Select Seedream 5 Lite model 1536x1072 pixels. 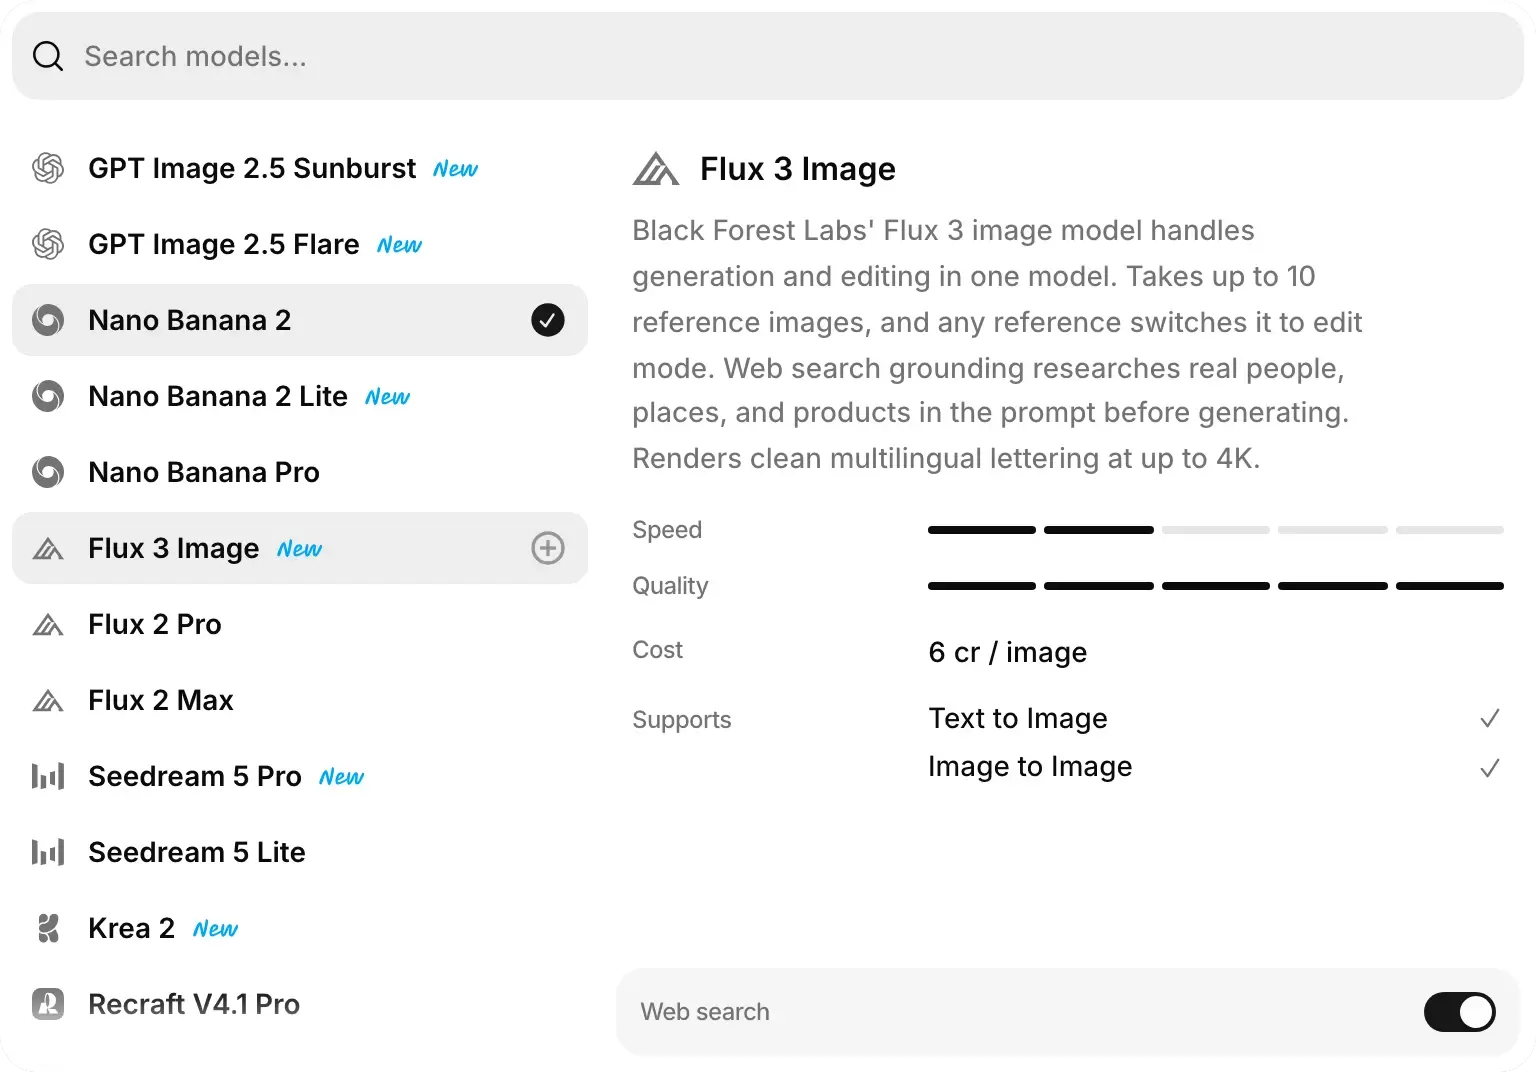[x=300, y=852]
